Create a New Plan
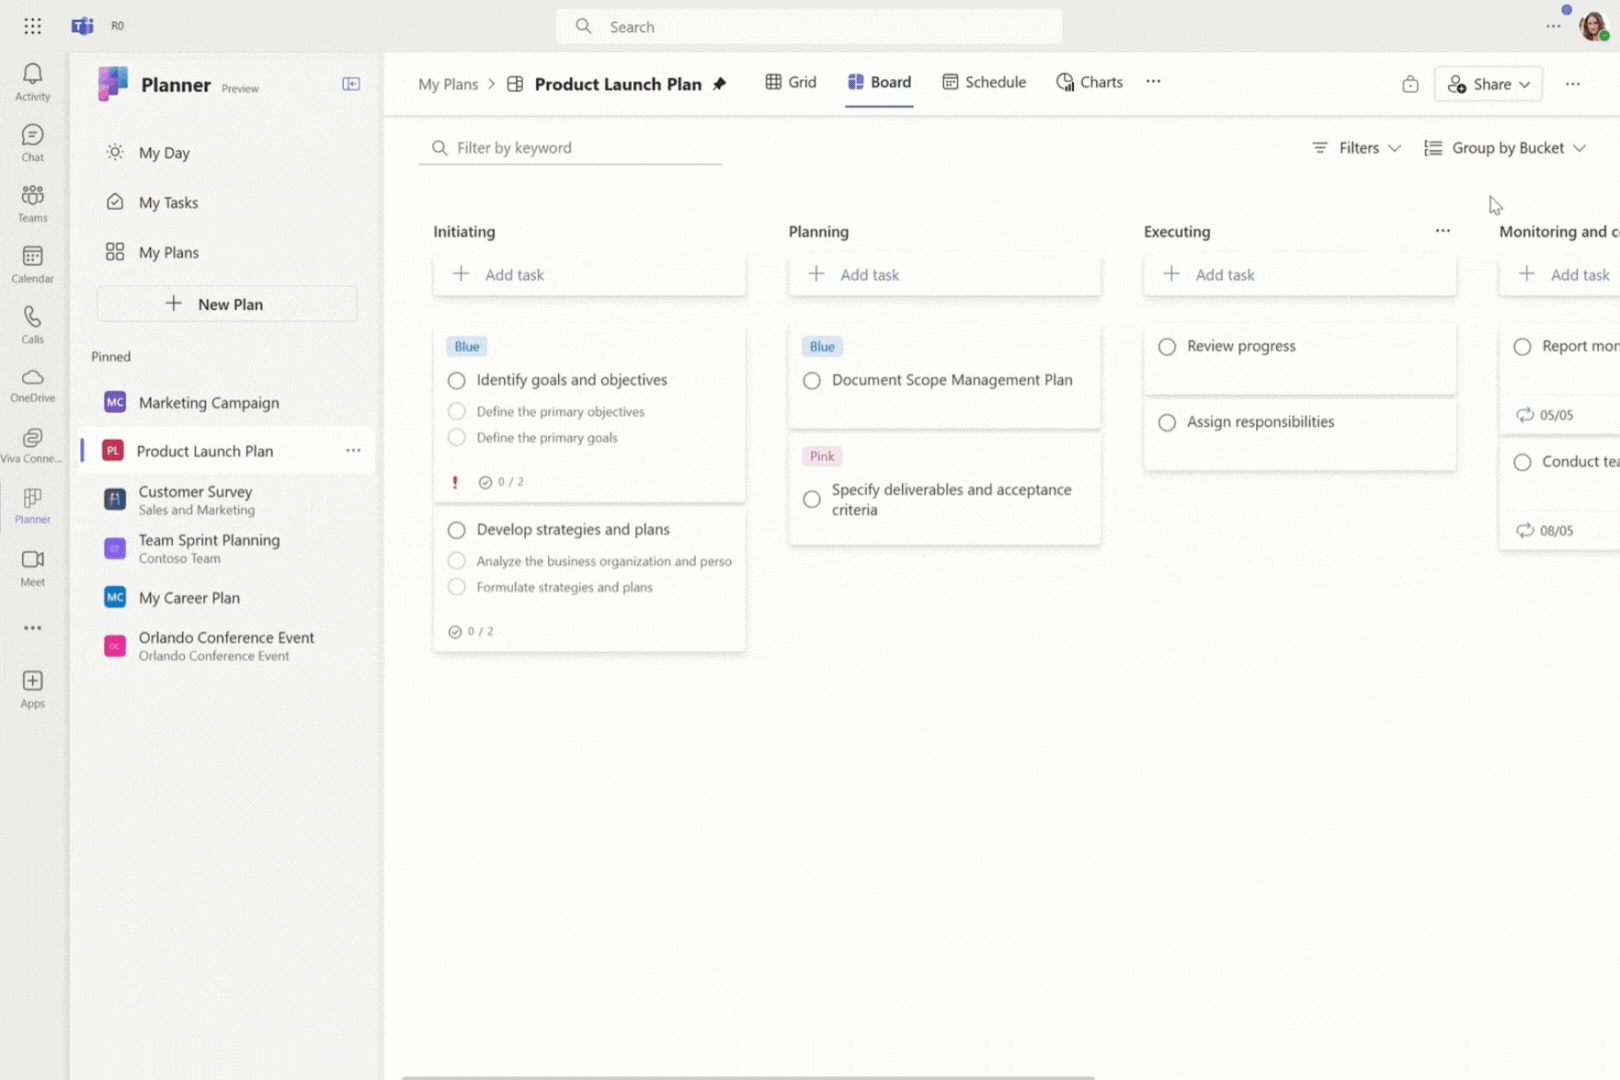Viewport: 1620px width, 1080px height. 227,304
